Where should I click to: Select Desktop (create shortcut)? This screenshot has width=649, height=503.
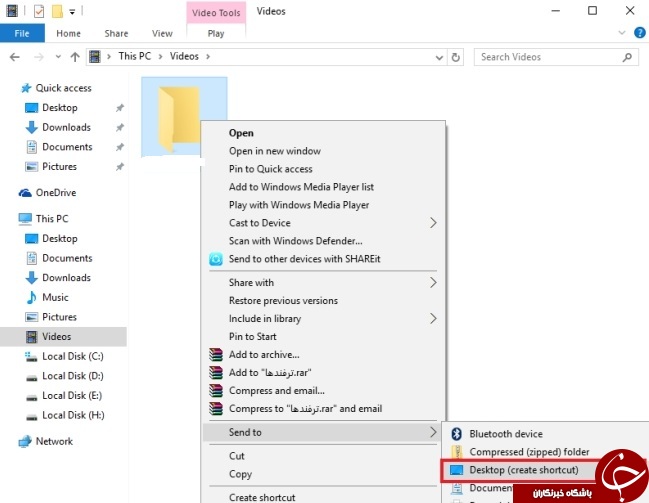(x=524, y=470)
